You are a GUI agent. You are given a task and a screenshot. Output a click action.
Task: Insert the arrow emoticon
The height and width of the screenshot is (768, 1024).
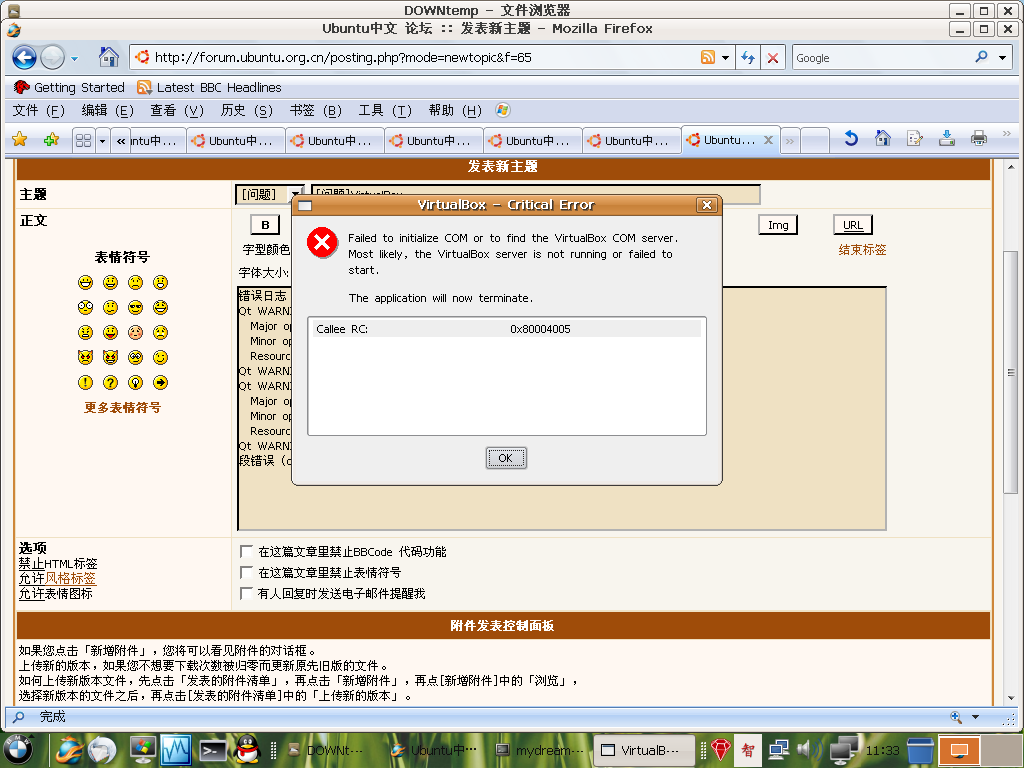tap(161, 383)
